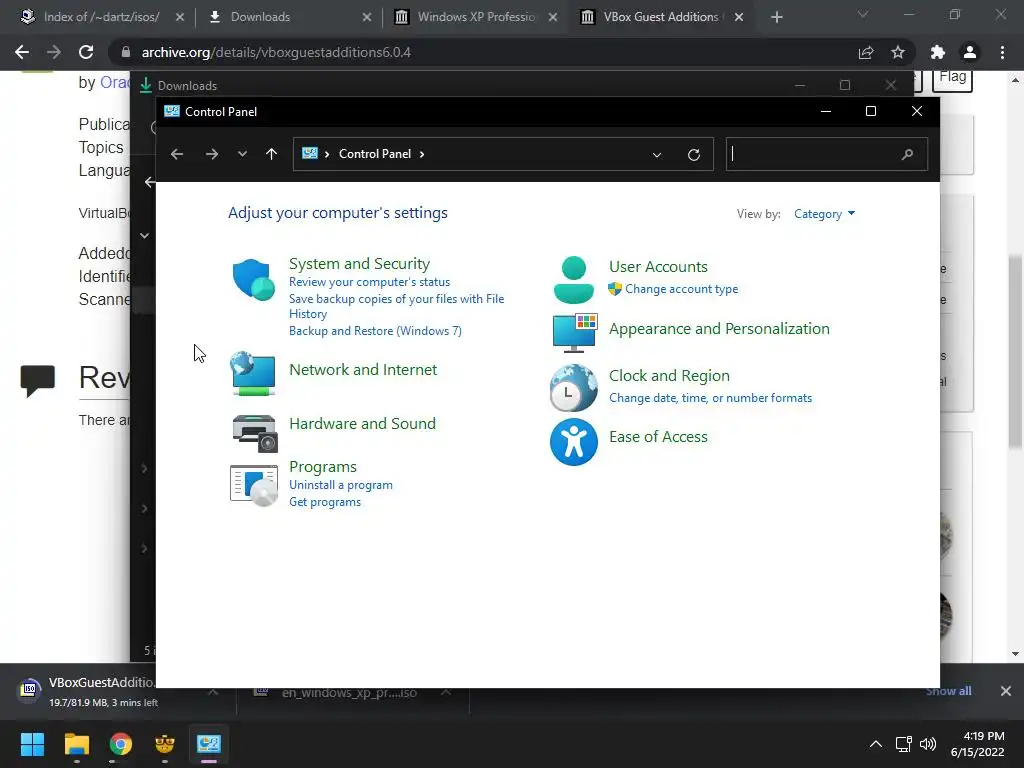Share this page from the address bar
This screenshot has width=1024, height=768.
pyautogui.click(x=866, y=52)
